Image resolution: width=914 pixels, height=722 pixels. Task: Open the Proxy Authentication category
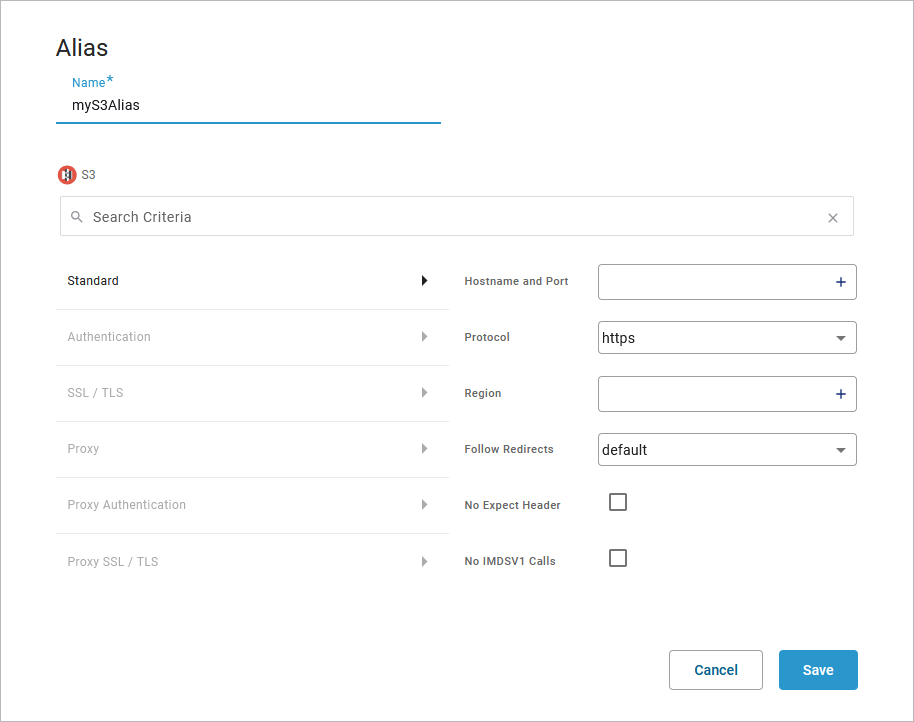tap(126, 505)
